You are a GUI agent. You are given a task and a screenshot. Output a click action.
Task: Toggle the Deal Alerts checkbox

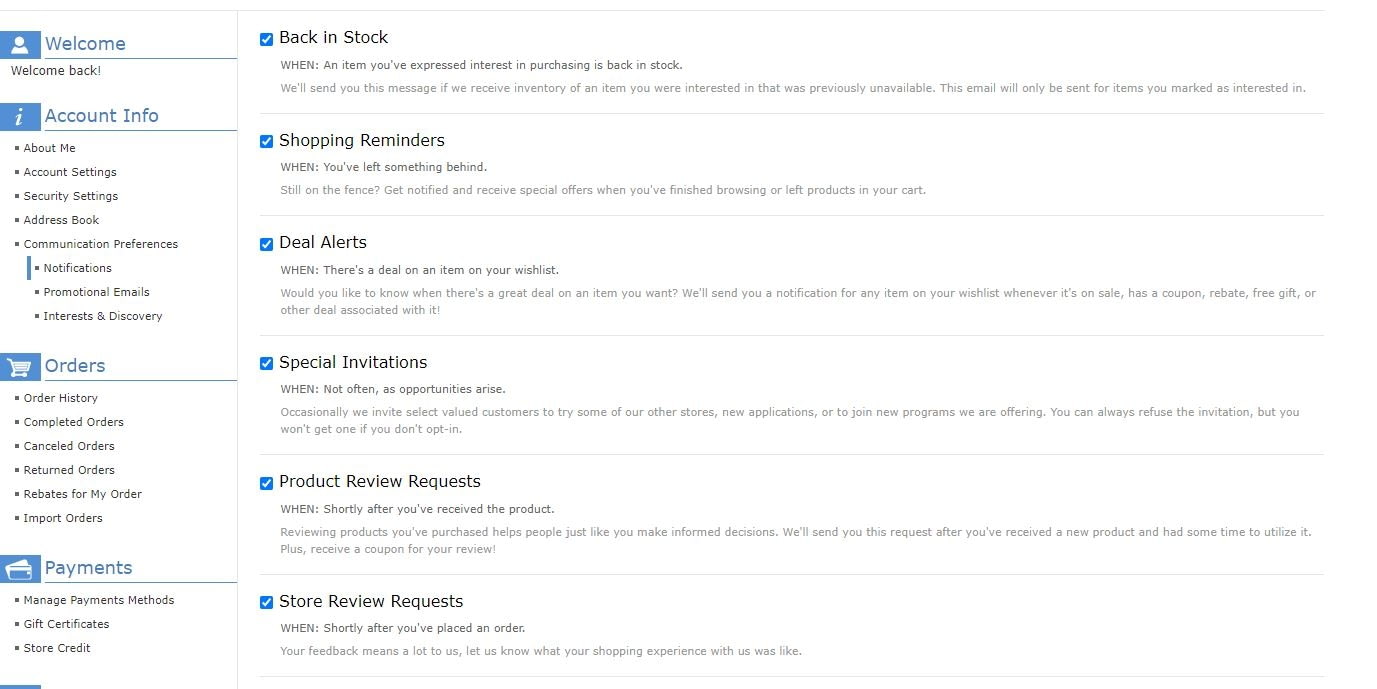(x=266, y=243)
